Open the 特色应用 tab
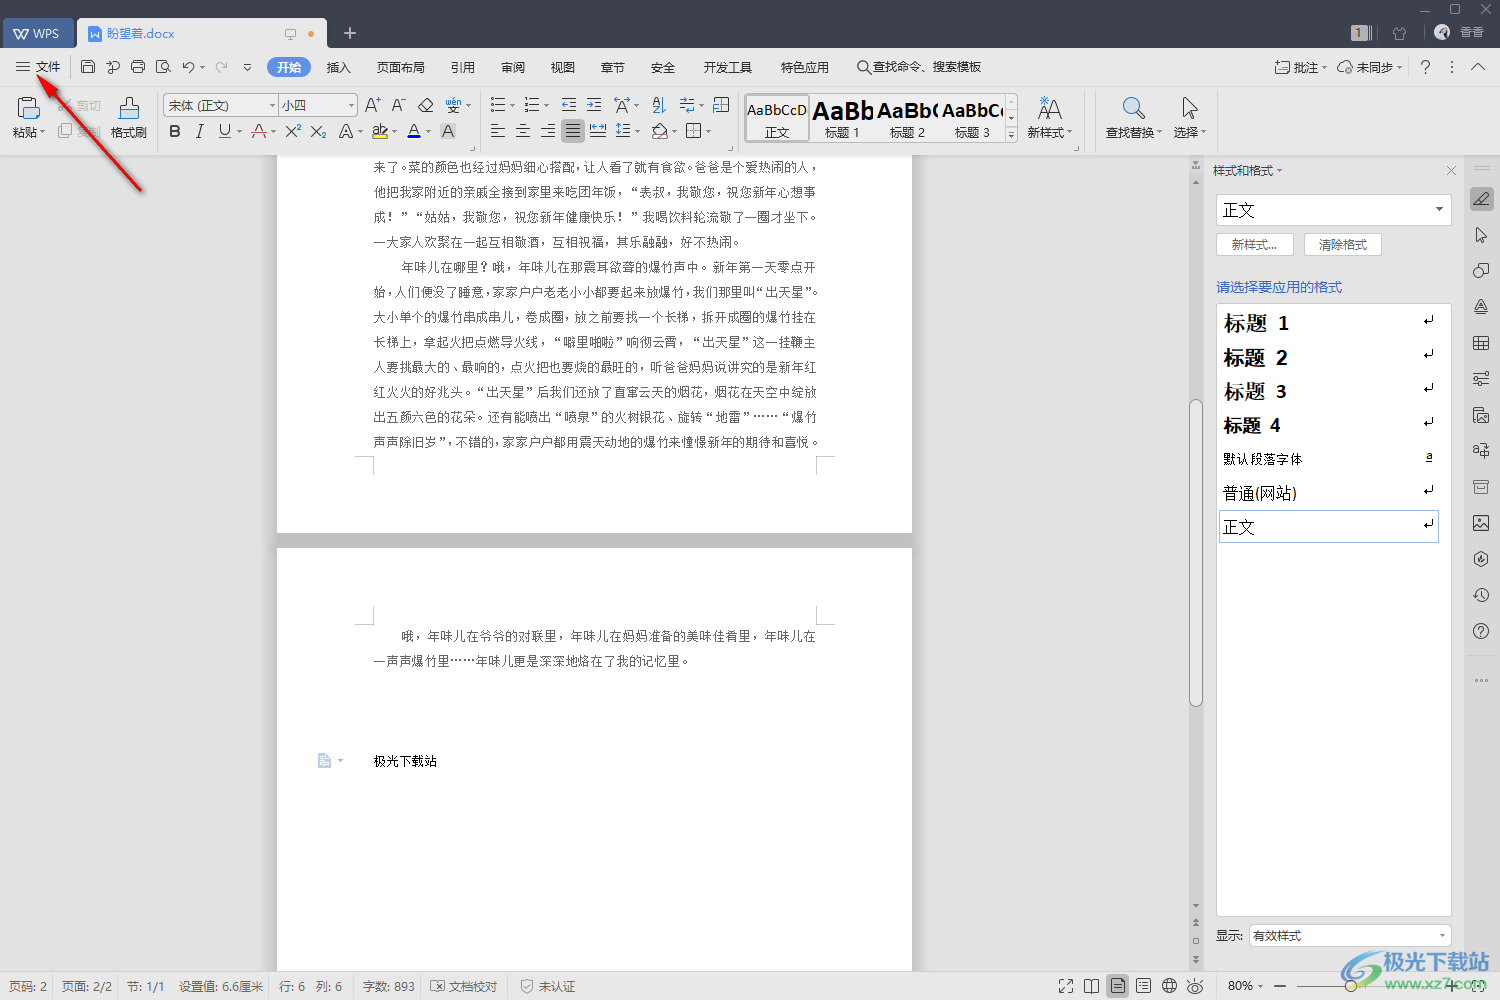 [805, 67]
